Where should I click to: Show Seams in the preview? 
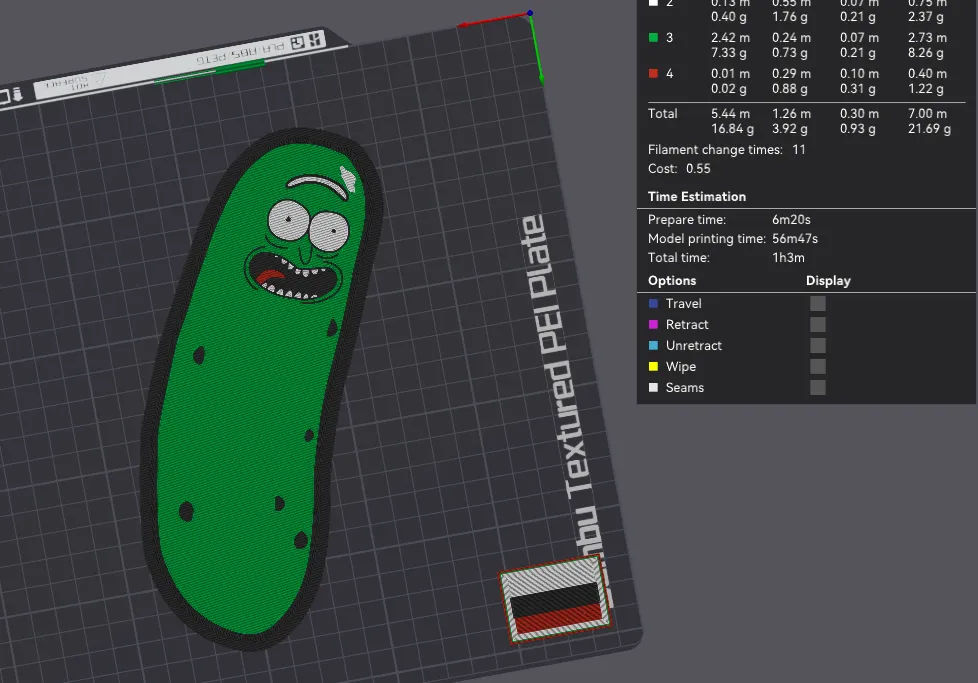coord(817,387)
